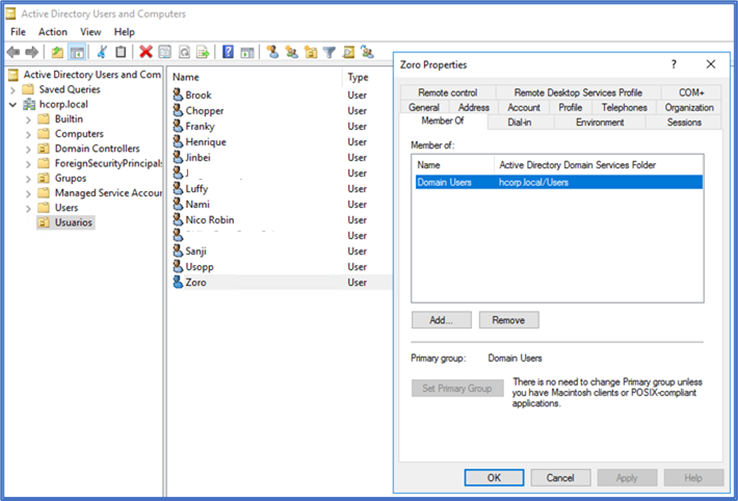Click the Paste clipboard toolbar icon

point(120,52)
